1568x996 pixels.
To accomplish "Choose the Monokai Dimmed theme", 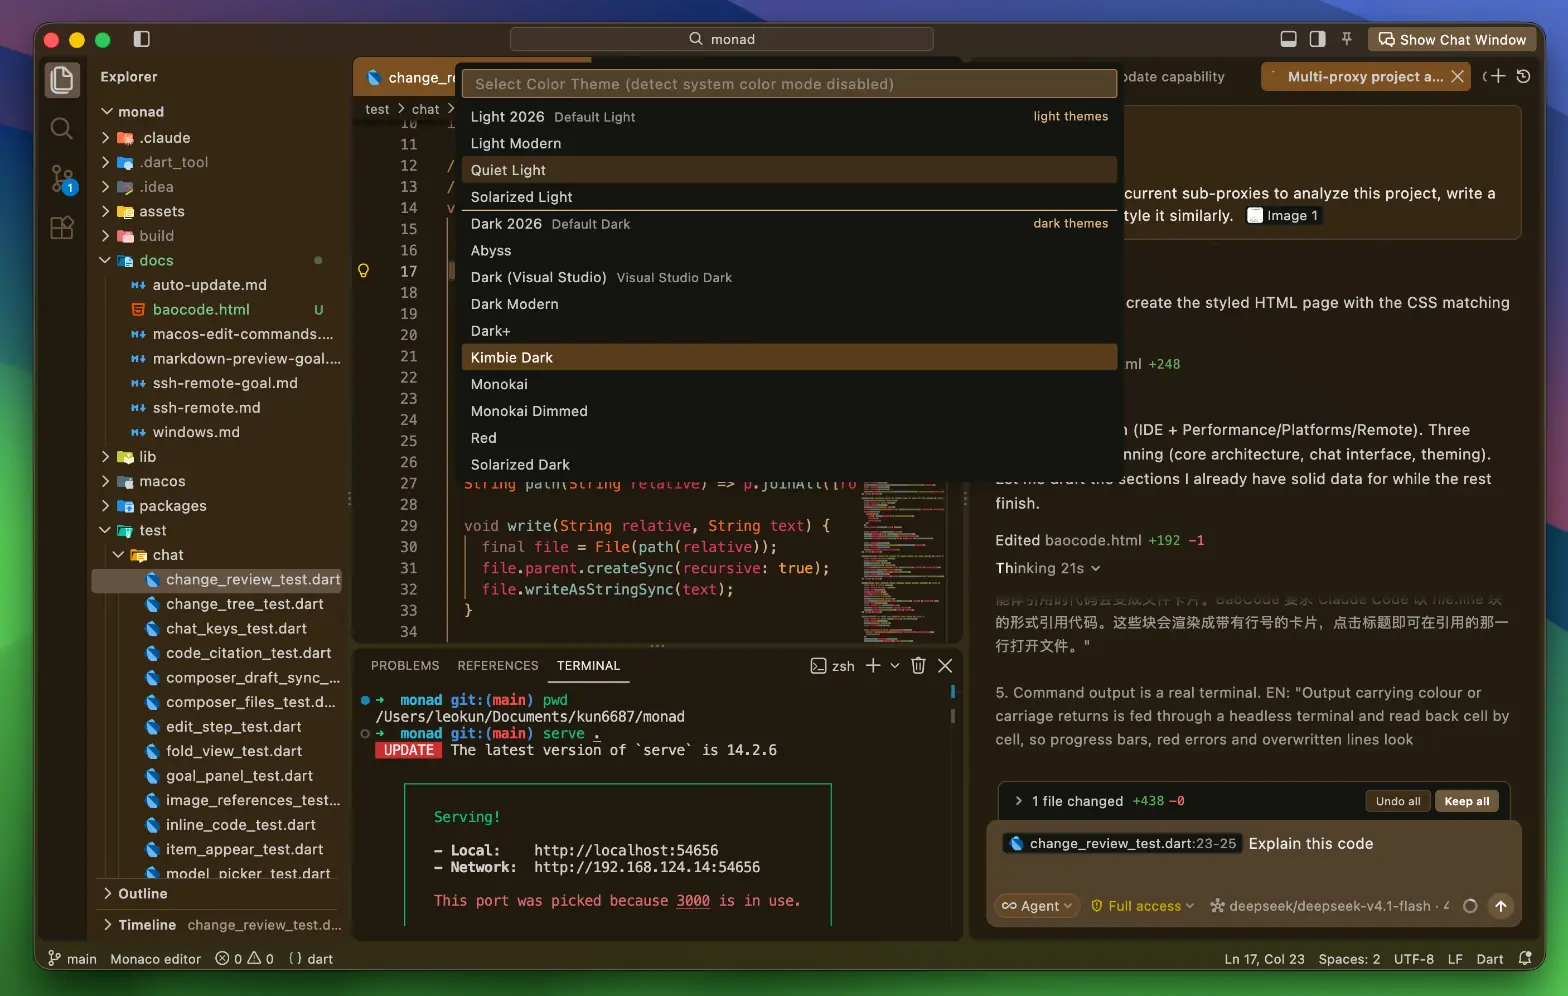I will (x=789, y=411).
